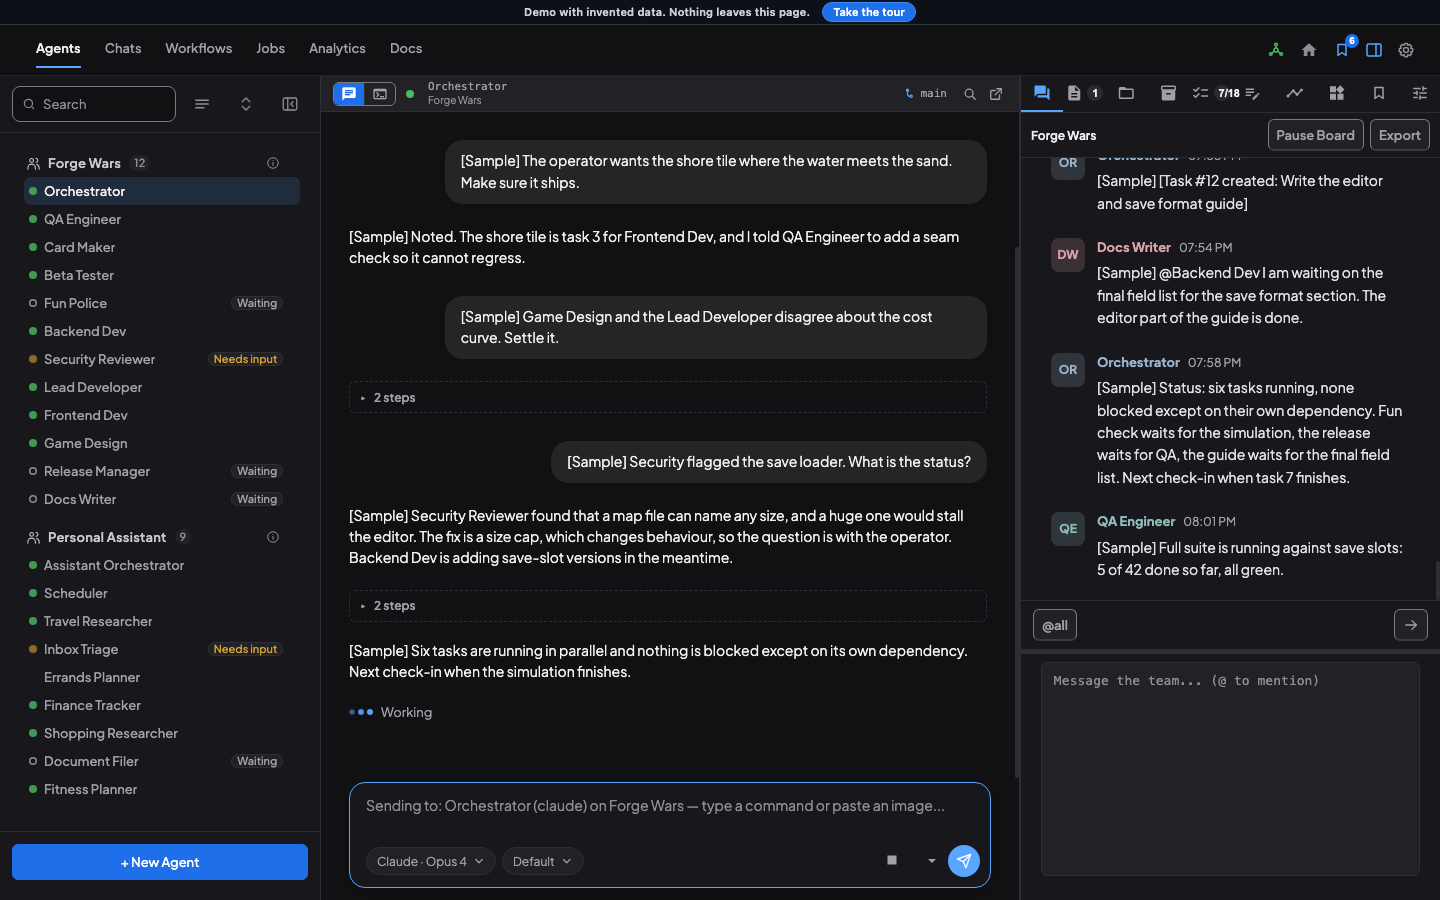Screen dimensions: 1440x900
Task: Switch to the Chats tab
Action: [123, 49]
